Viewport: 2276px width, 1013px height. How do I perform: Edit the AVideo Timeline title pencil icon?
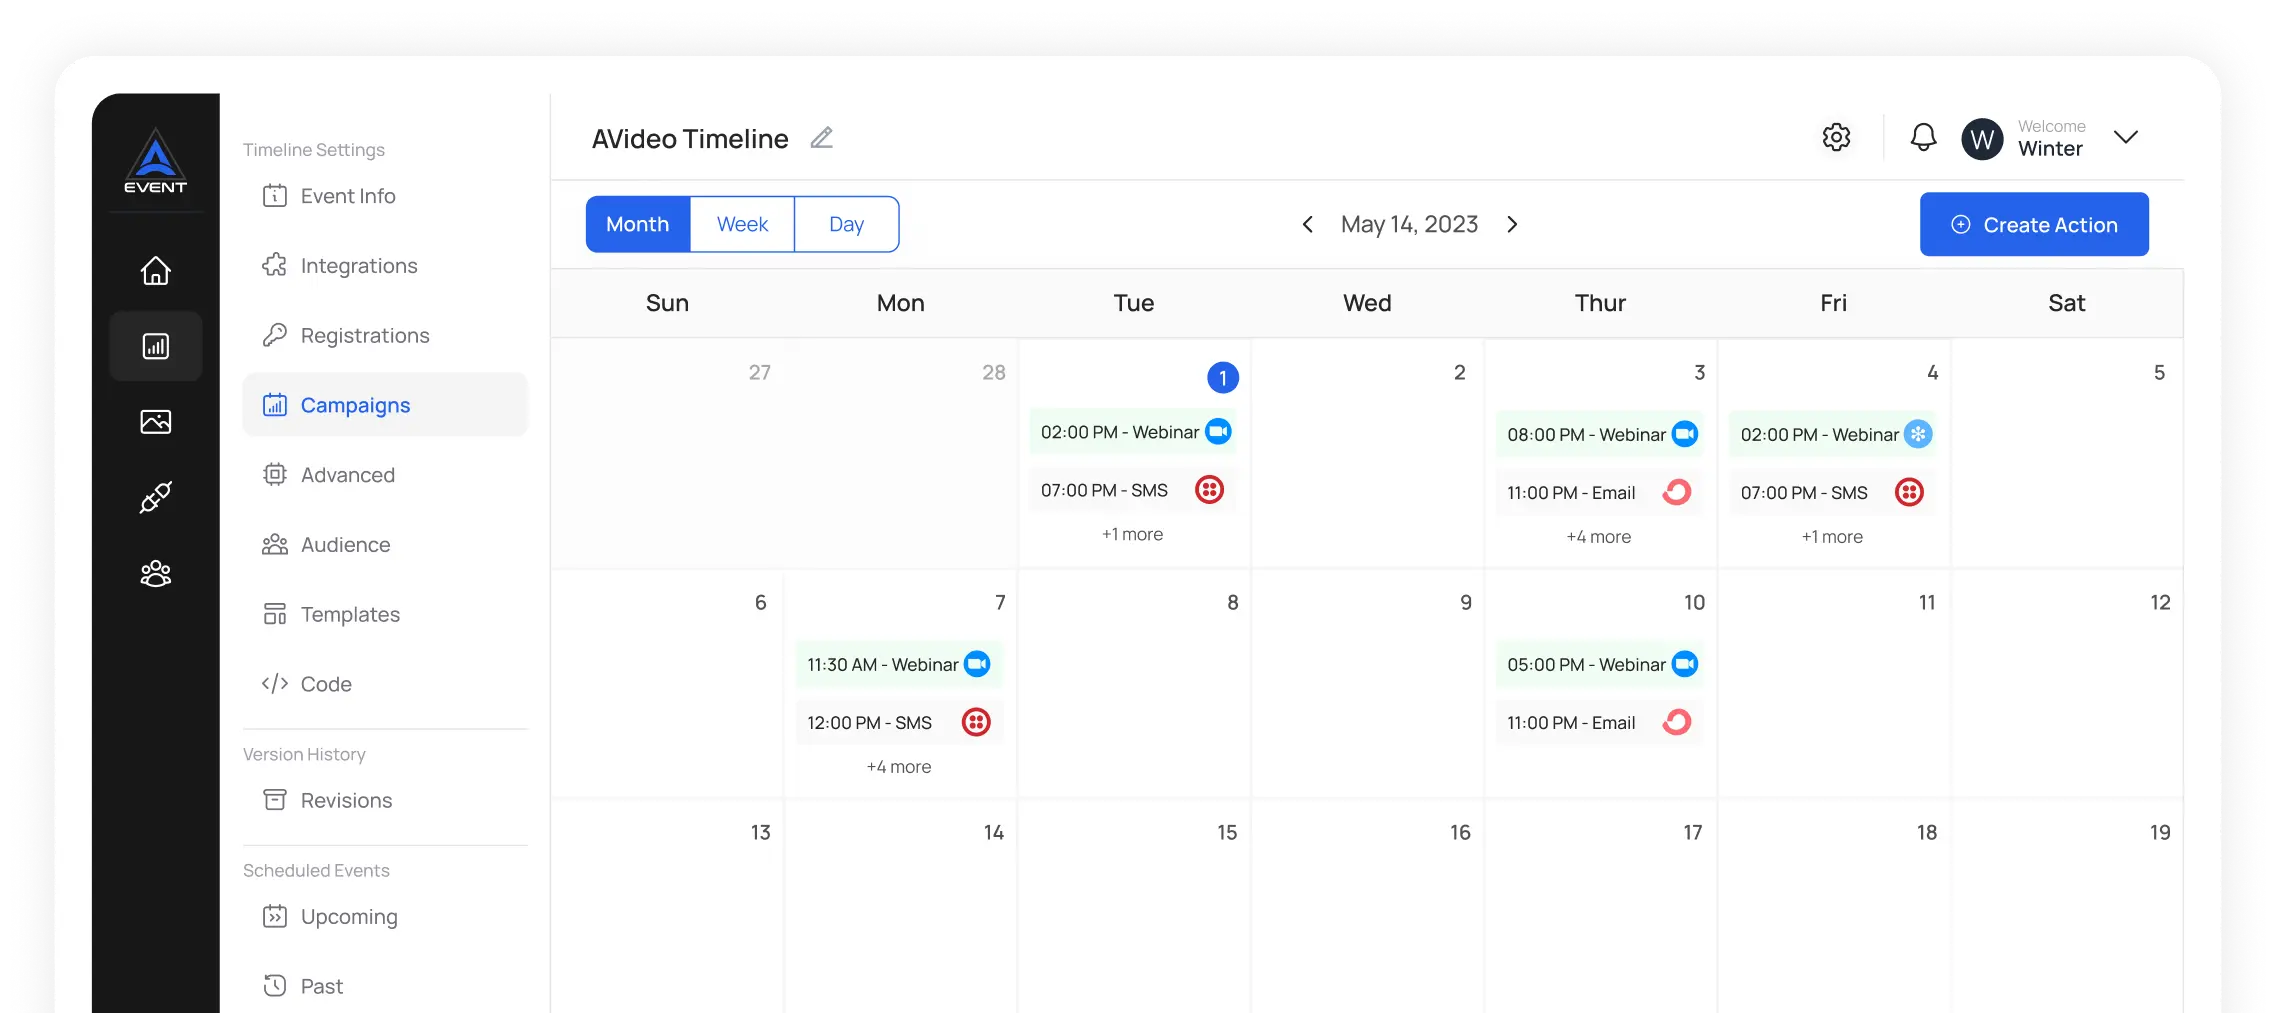tap(821, 138)
